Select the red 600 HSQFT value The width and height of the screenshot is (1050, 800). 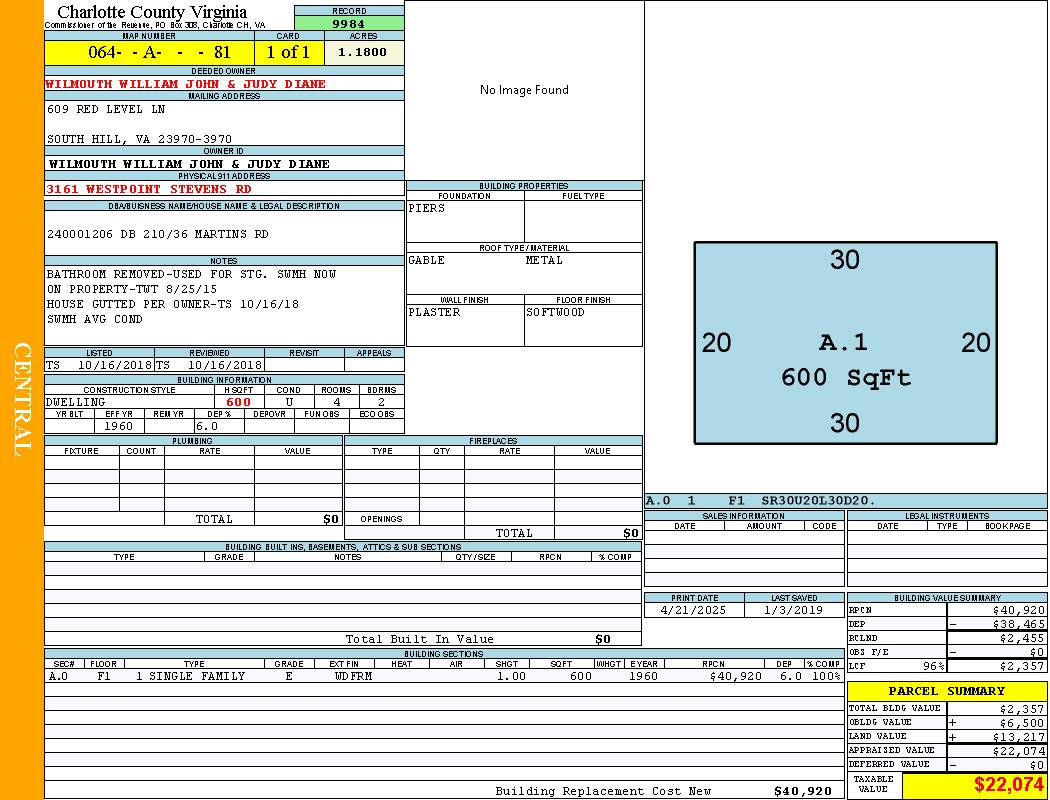[x=238, y=402]
